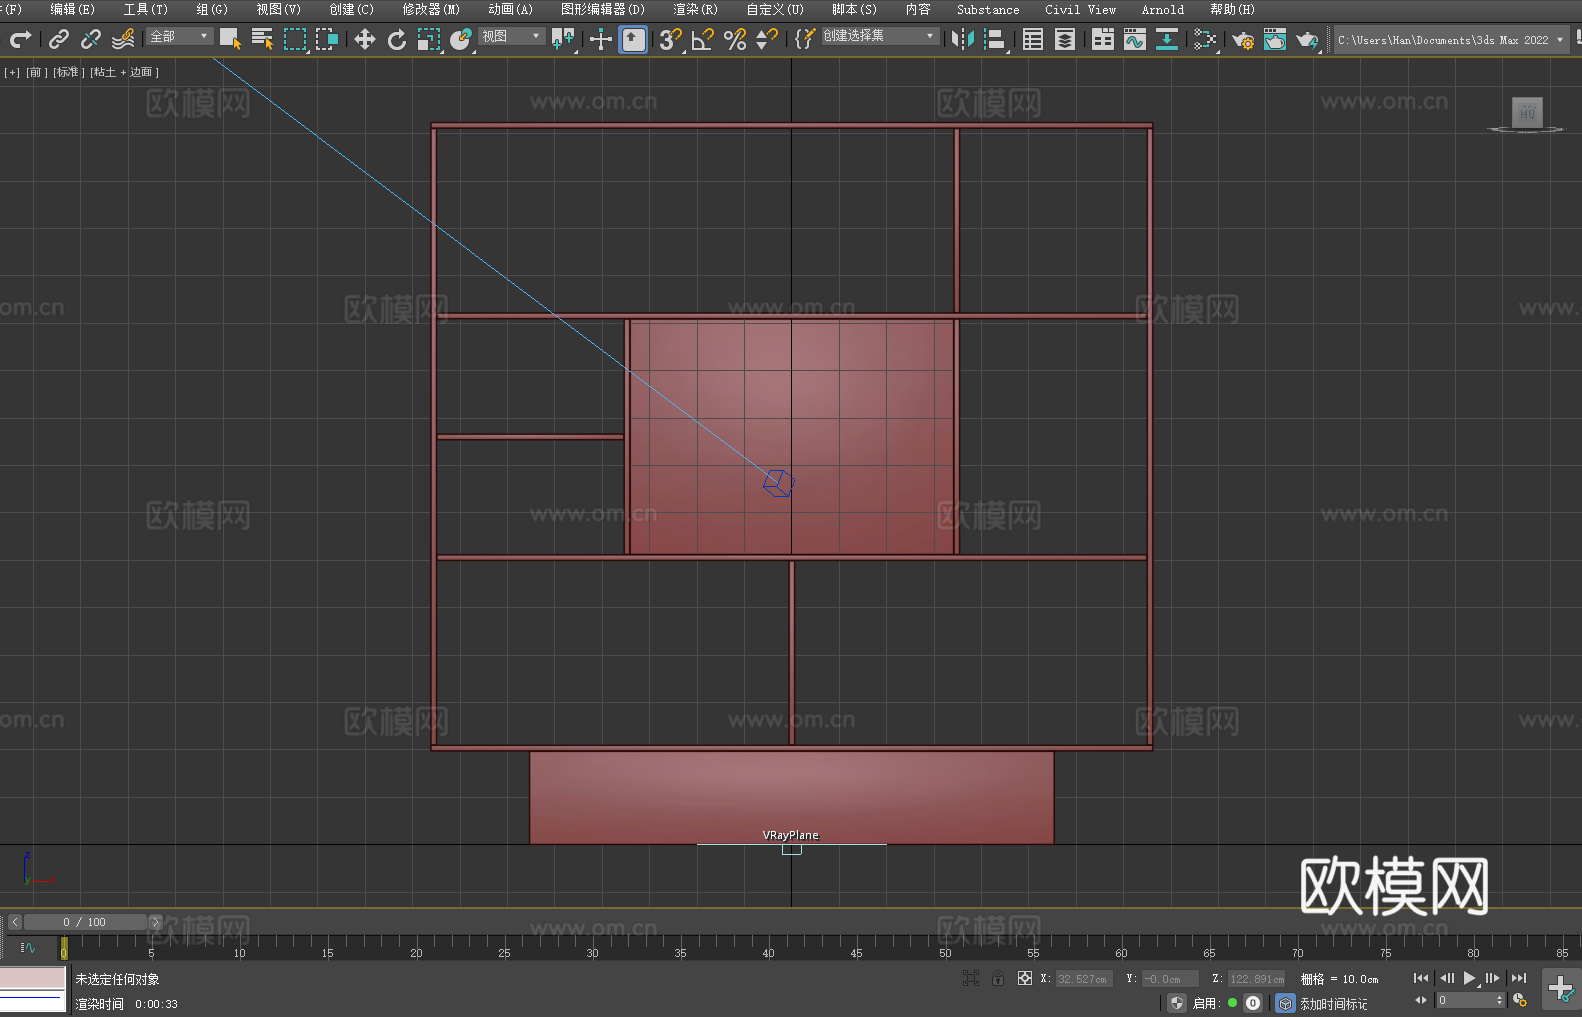Open the 编辑(E) menu
Viewport: 1582px width, 1017px height.
tap(72, 9)
